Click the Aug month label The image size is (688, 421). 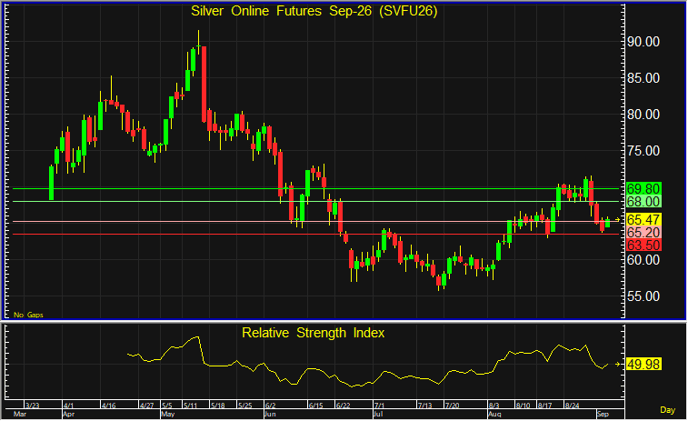pyautogui.click(x=494, y=414)
